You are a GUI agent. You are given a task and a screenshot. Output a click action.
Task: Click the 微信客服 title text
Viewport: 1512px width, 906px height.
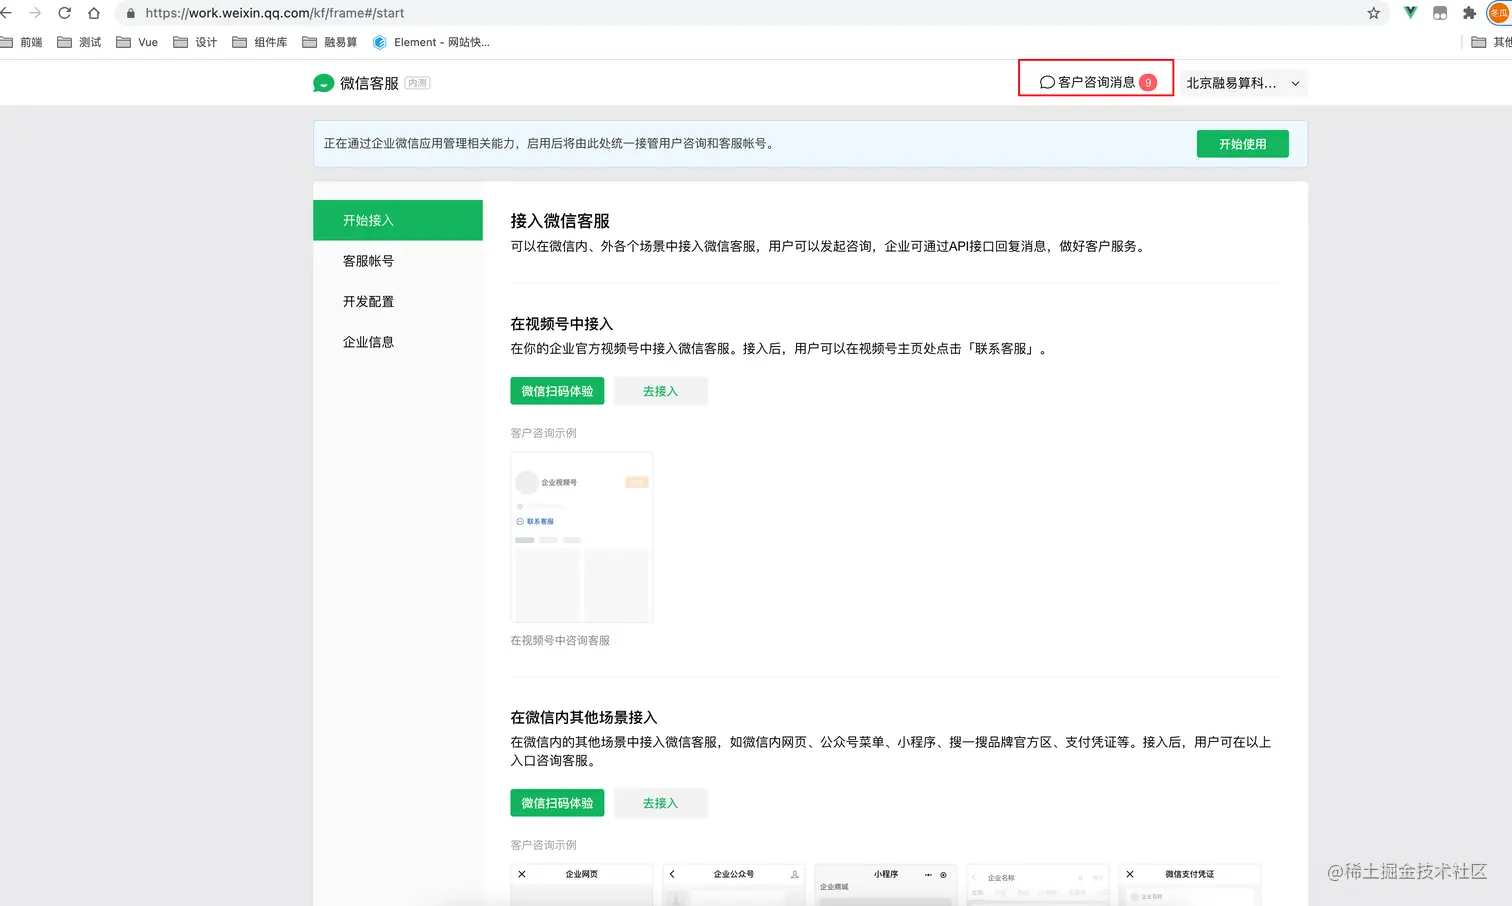point(369,83)
